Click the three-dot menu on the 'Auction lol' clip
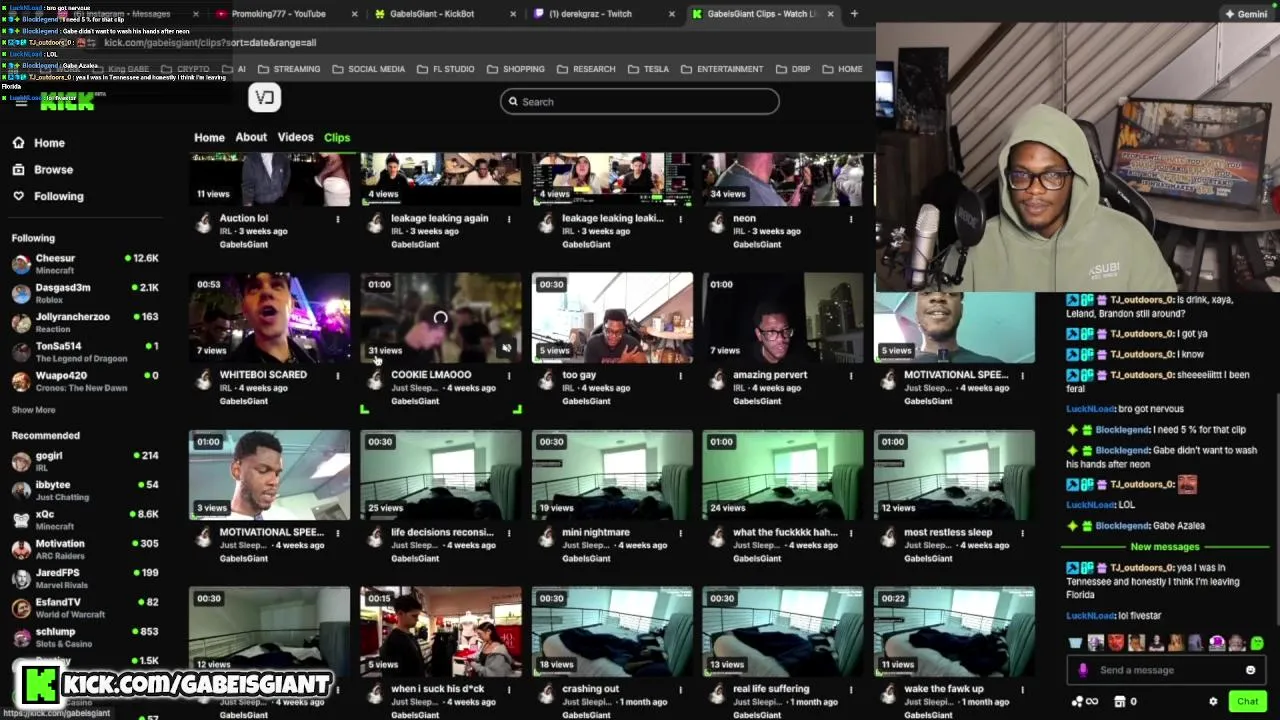1280x720 pixels. pyautogui.click(x=338, y=219)
